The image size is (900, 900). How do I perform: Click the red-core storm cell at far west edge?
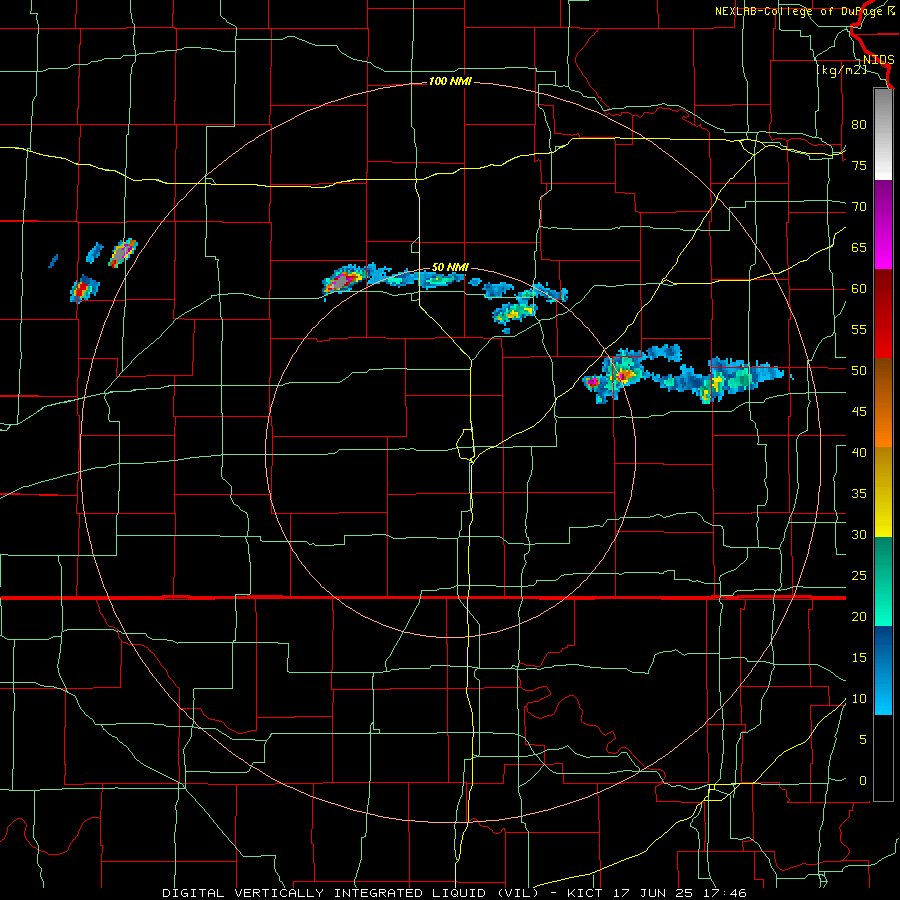click(x=83, y=289)
